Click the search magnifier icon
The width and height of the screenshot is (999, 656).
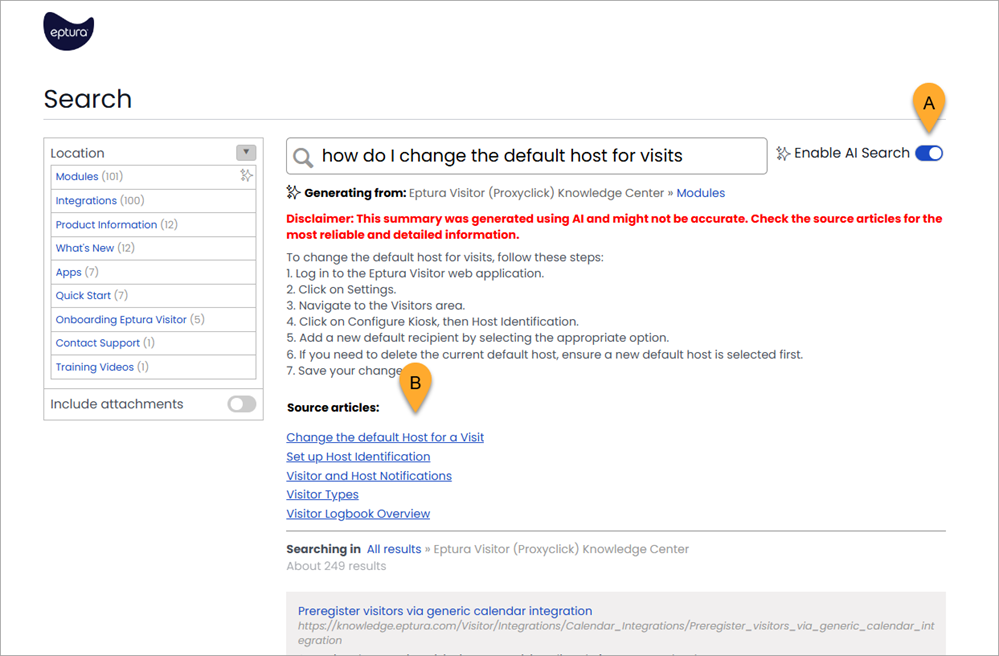click(x=303, y=156)
